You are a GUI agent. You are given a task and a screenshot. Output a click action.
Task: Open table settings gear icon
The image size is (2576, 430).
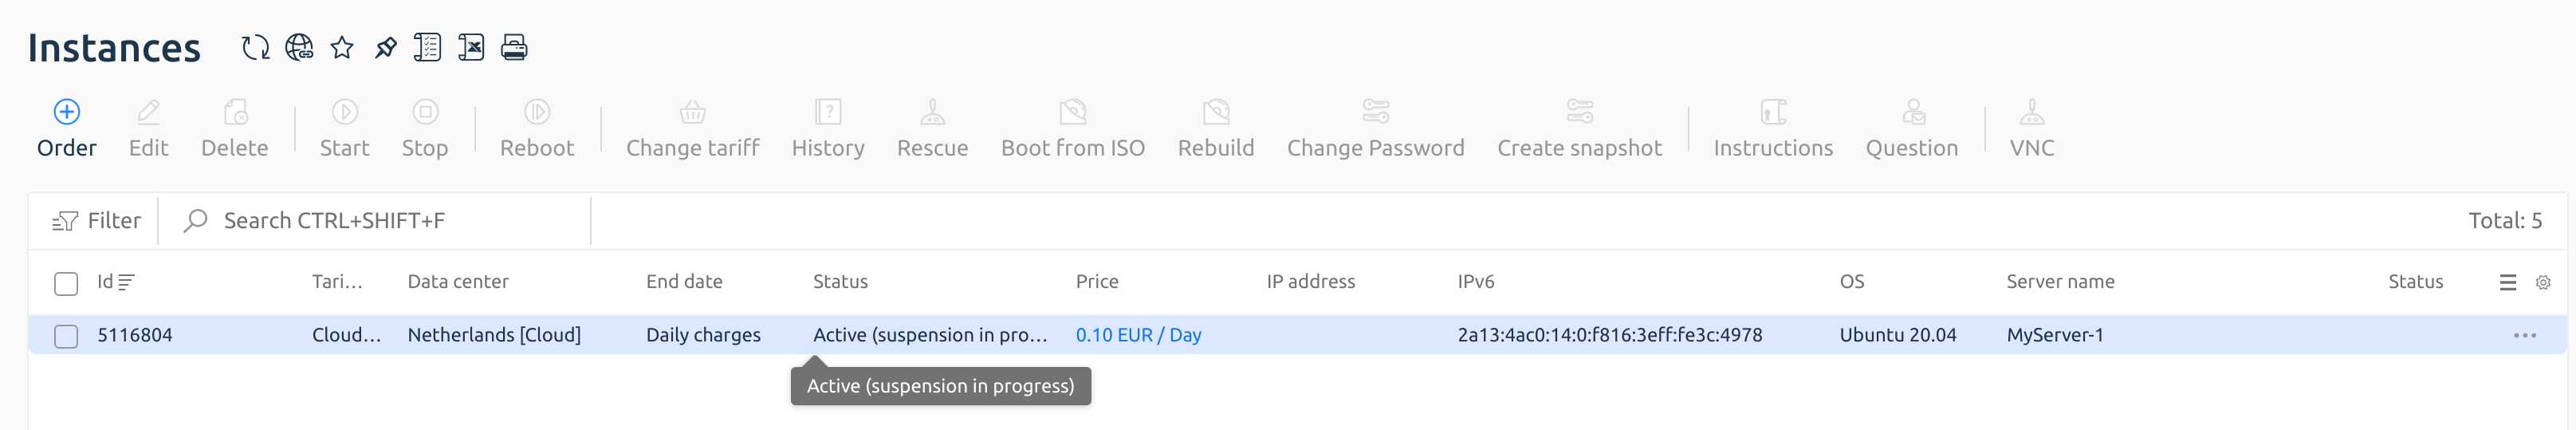pyautogui.click(x=2543, y=283)
